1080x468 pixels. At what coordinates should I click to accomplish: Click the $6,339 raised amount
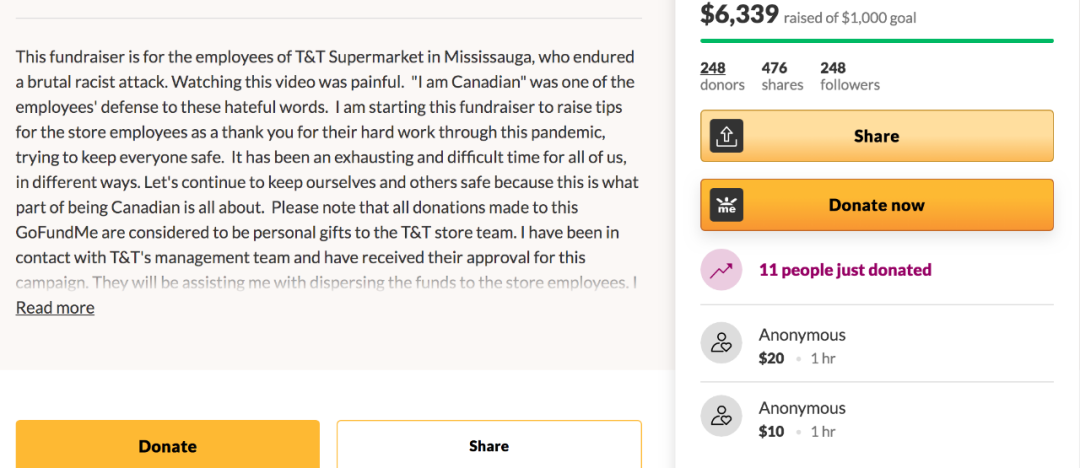739,15
